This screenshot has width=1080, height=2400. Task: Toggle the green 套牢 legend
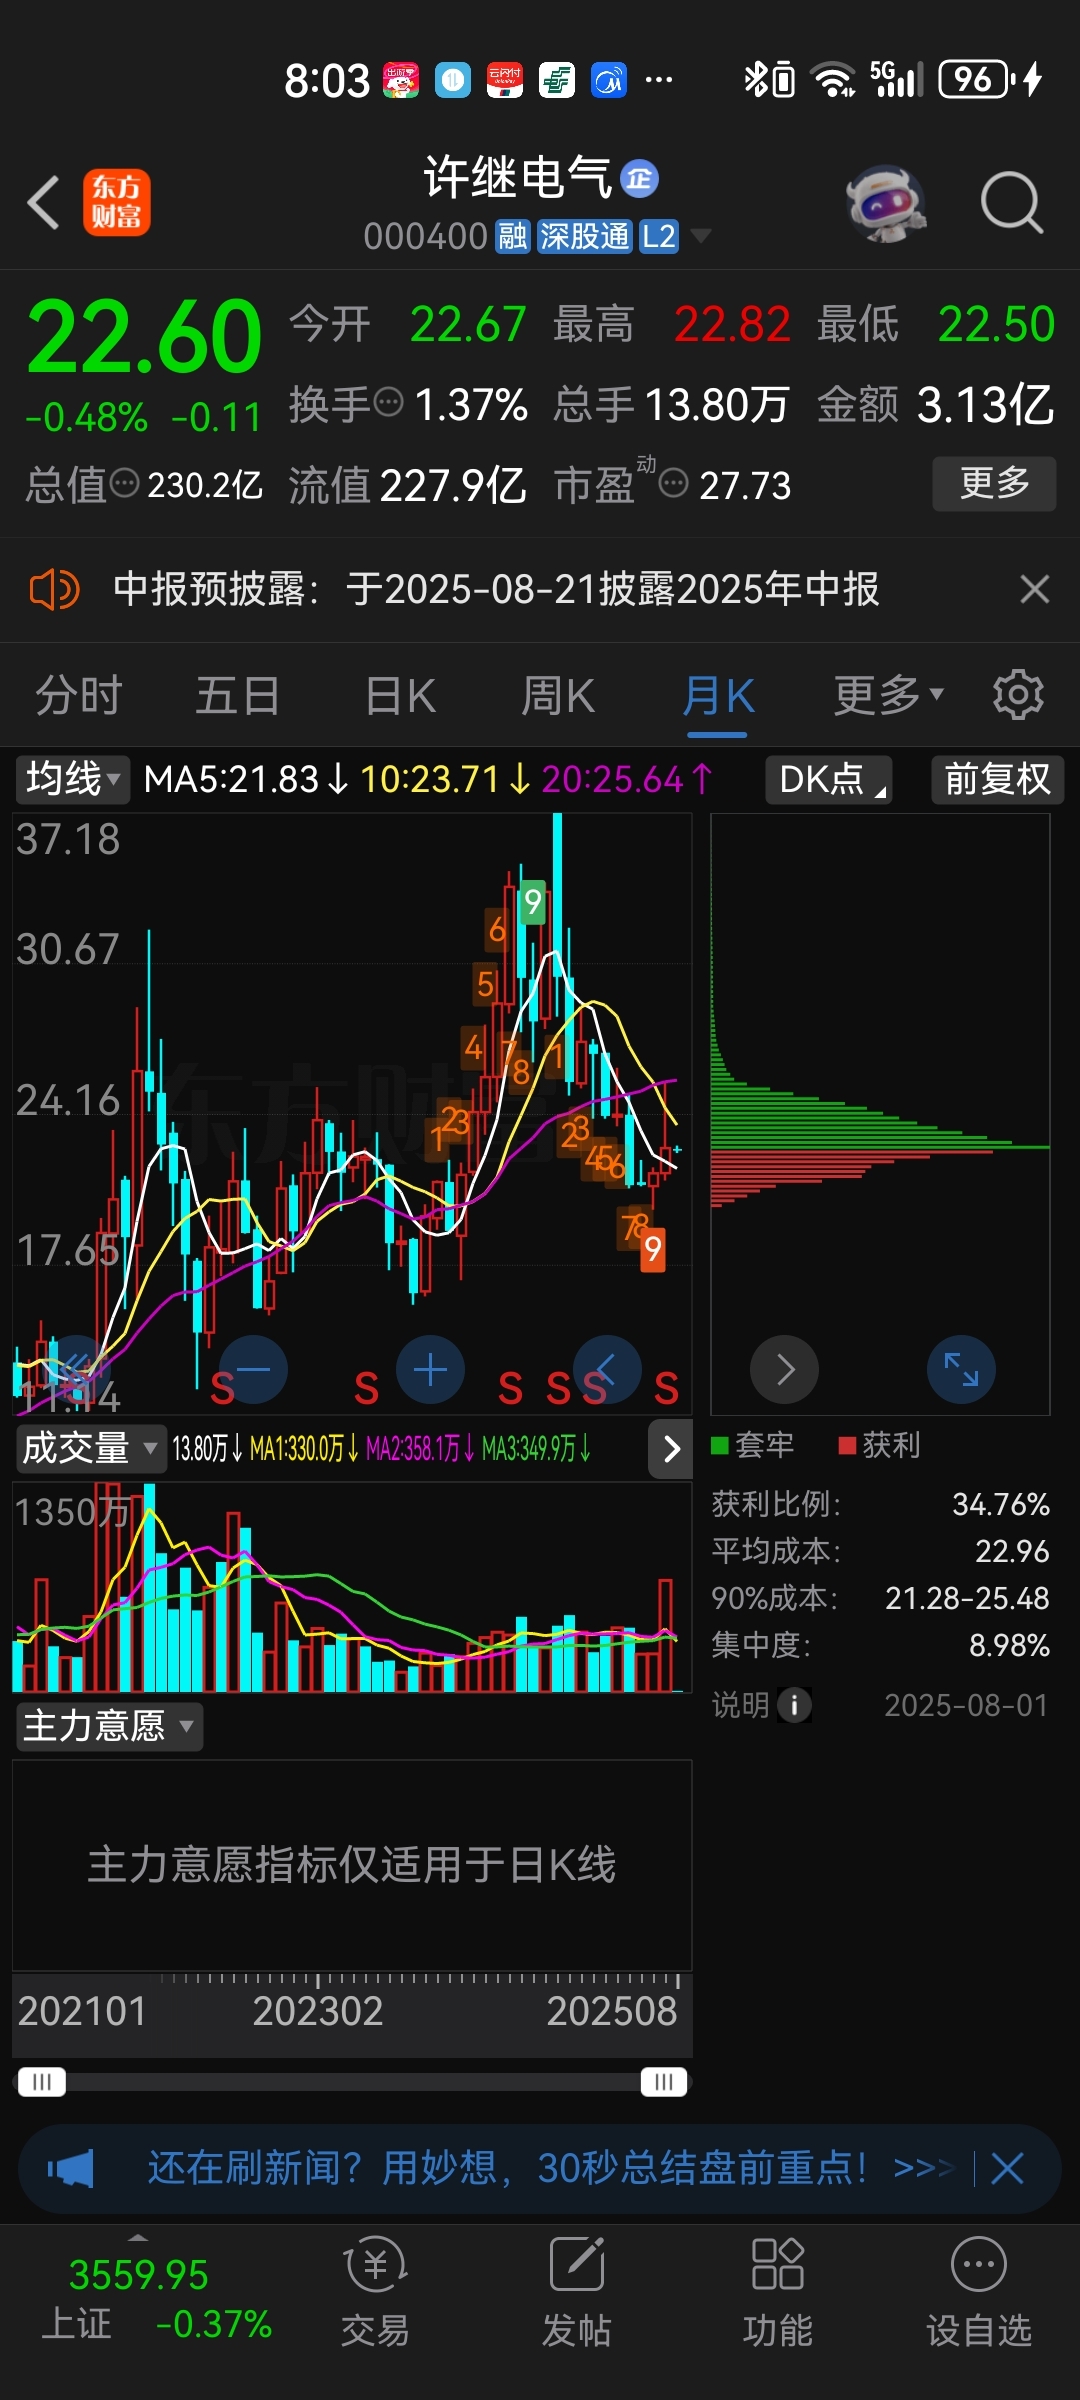tap(752, 1445)
